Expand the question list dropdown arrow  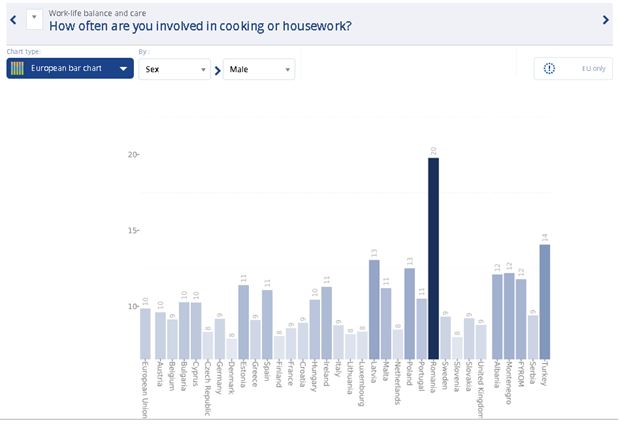click(34, 18)
